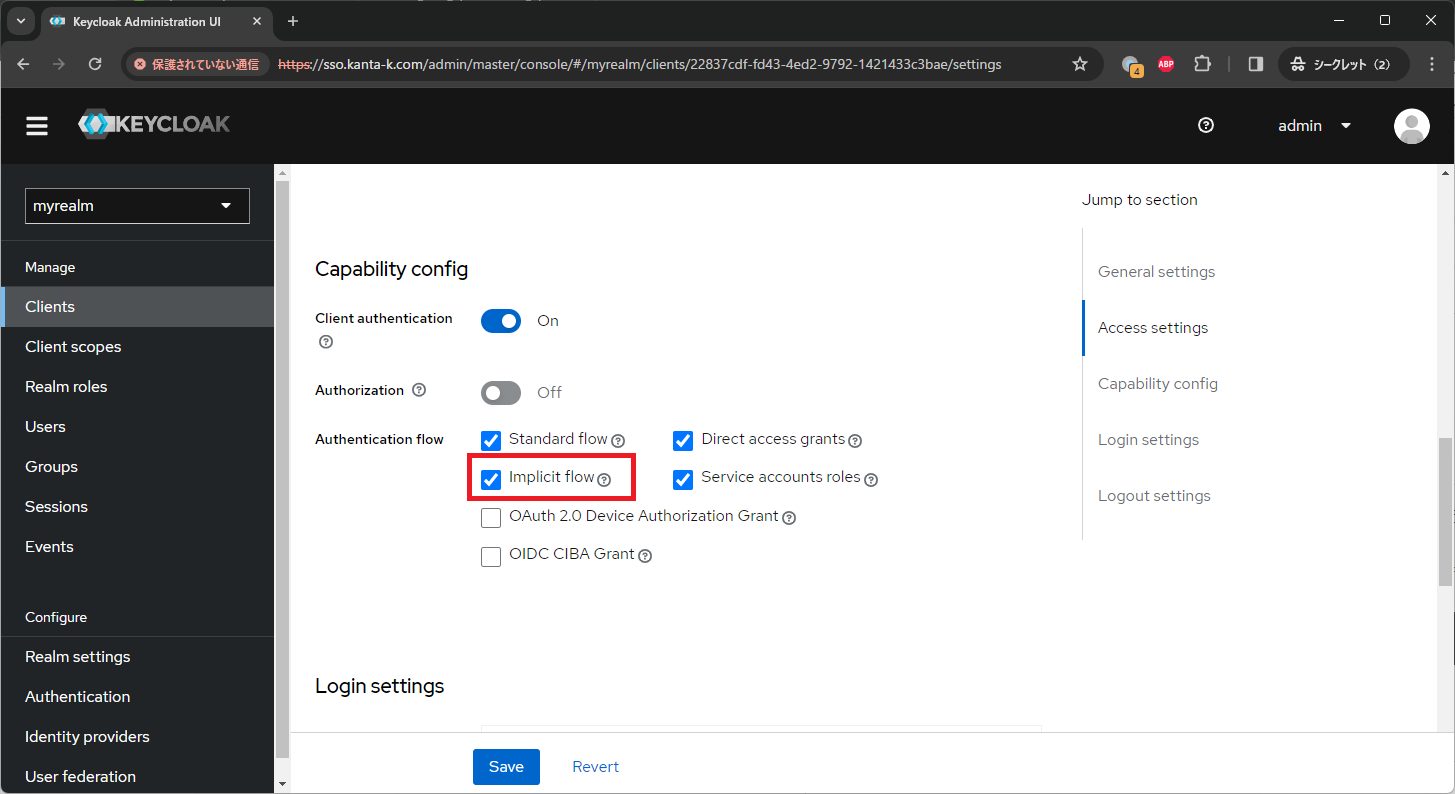Uncheck the Implicit flow checkbox
The image size is (1455, 794).
coord(491,480)
